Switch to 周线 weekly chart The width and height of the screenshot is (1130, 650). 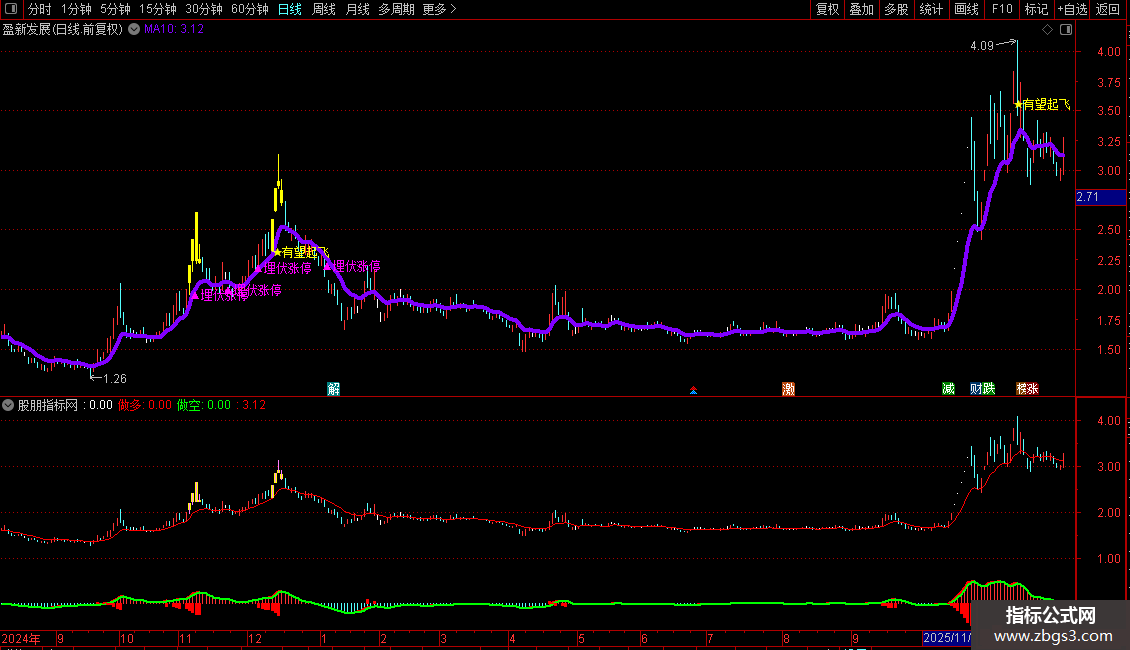click(324, 9)
